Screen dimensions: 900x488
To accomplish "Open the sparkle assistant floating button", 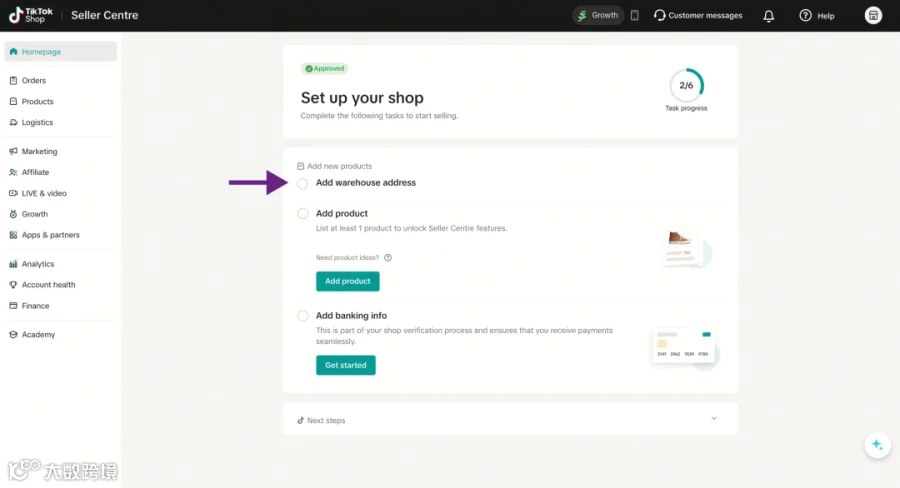I will 877,445.
